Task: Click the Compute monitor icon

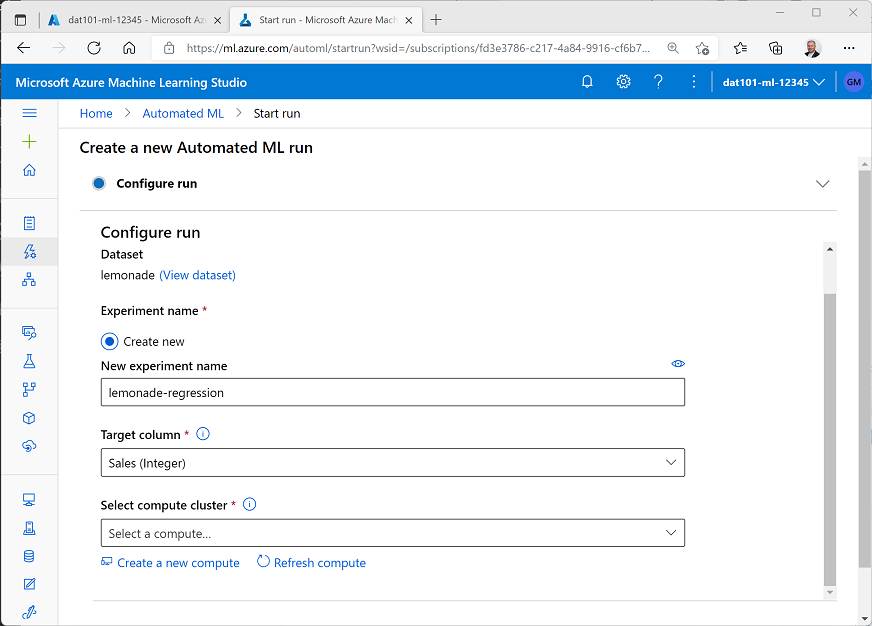Action: pyautogui.click(x=29, y=498)
